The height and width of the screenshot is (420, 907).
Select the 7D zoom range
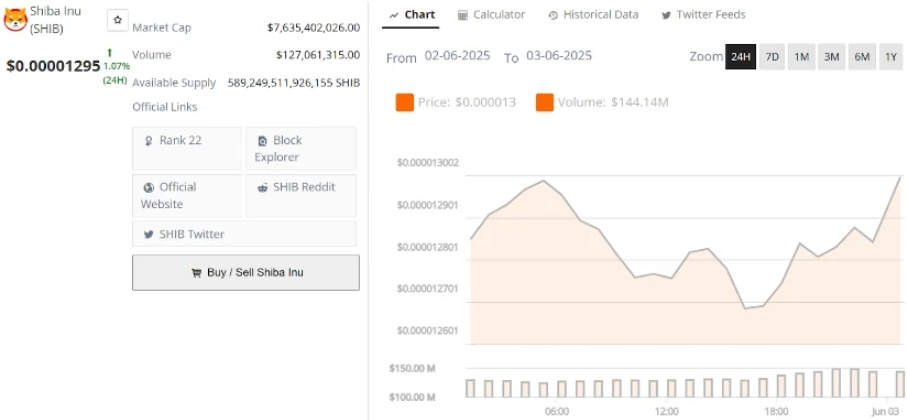click(x=772, y=57)
